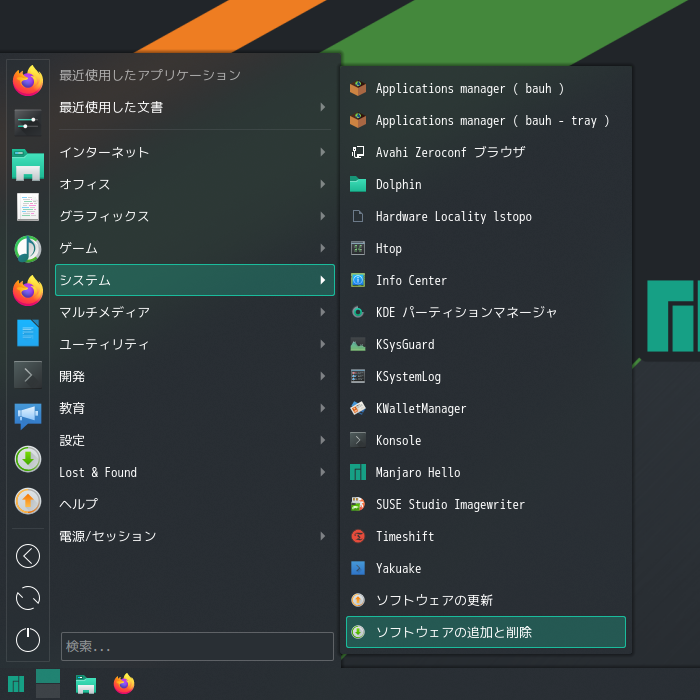Click the green download arrow favorite icon
The height and width of the screenshot is (700, 700).
pos(28,459)
